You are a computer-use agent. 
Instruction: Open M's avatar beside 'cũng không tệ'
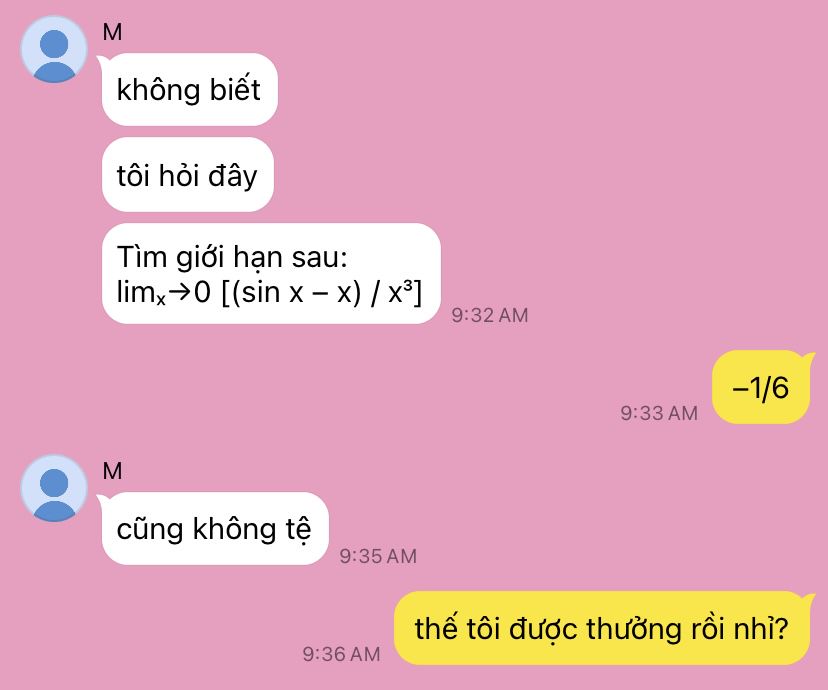coord(54,488)
